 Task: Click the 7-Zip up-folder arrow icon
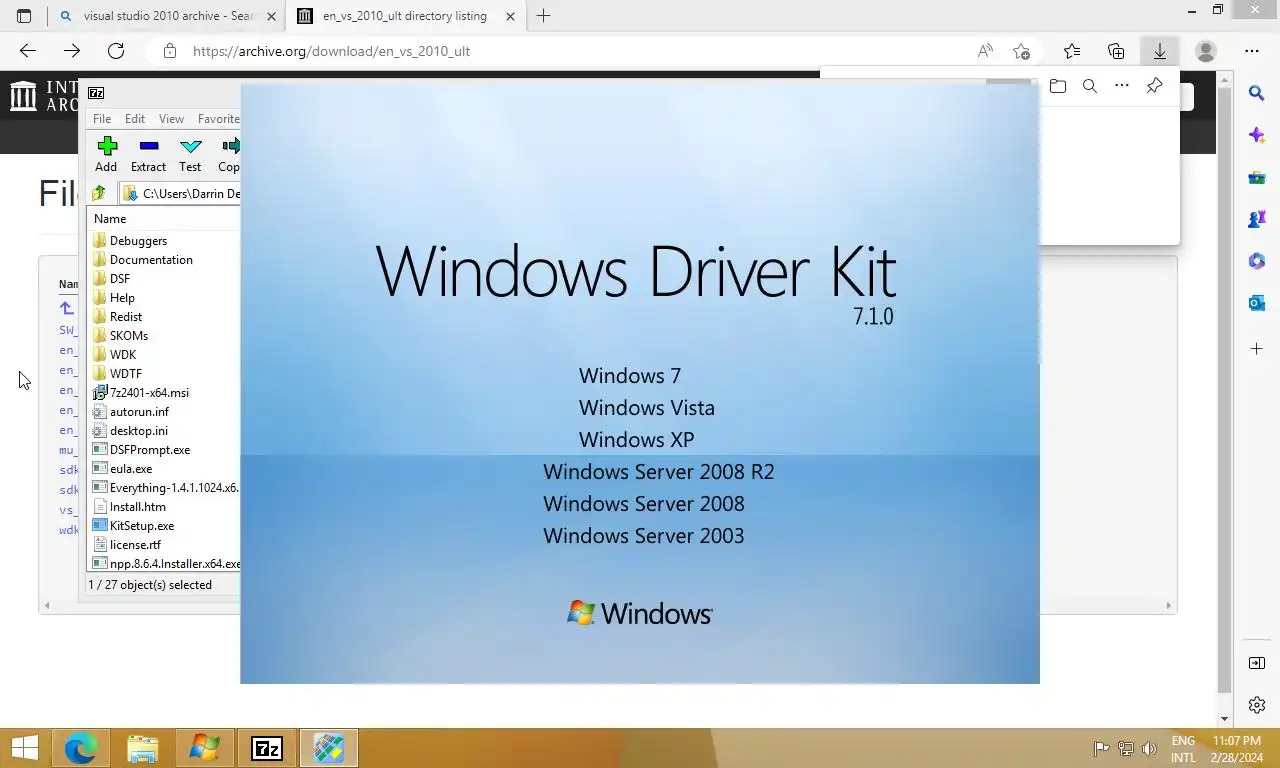coord(99,194)
